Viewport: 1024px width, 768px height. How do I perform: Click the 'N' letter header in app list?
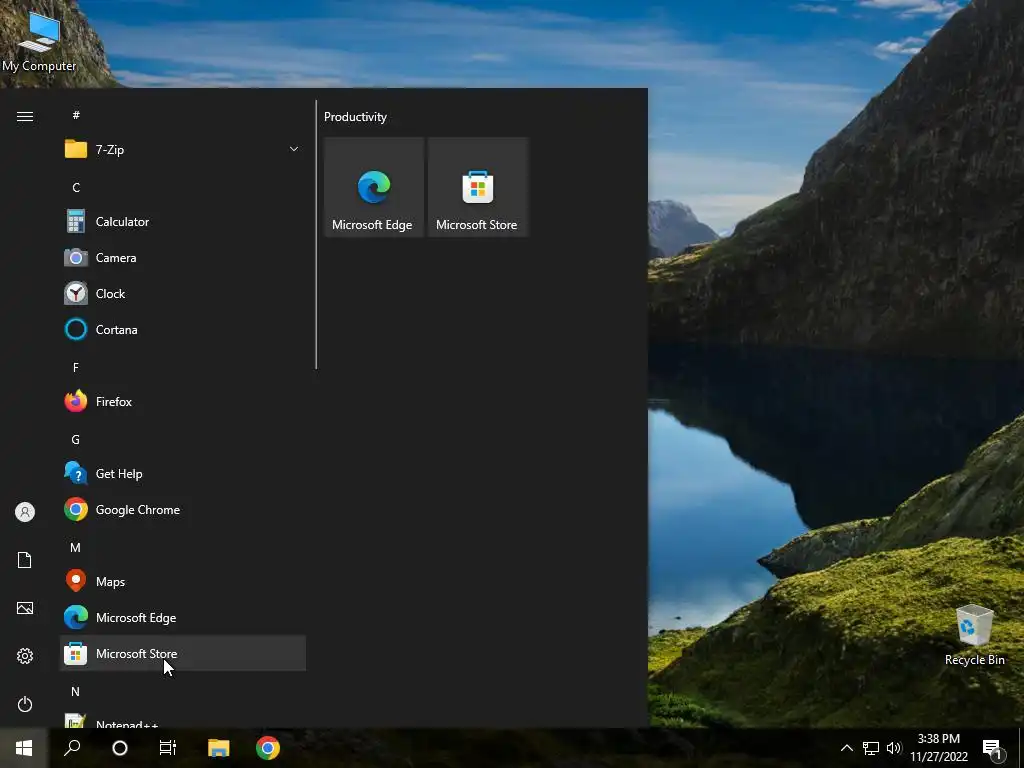coord(76,691)
